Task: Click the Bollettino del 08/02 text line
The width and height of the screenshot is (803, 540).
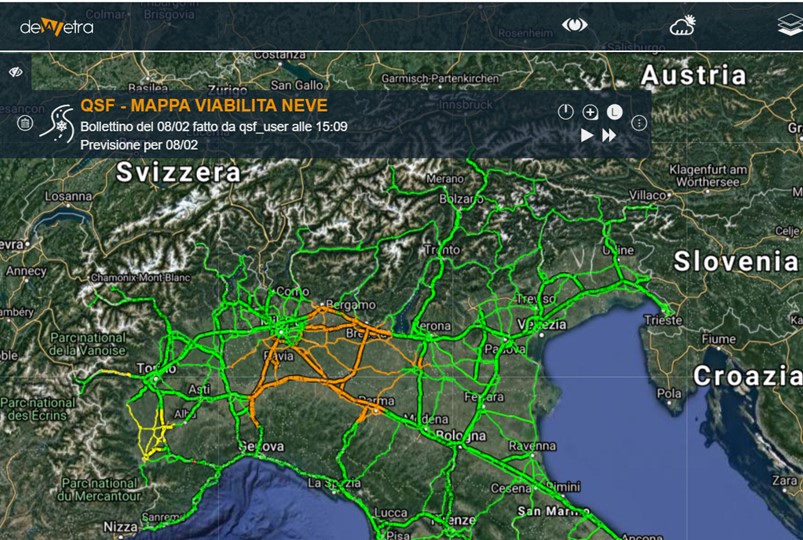Action: point(213,127)
